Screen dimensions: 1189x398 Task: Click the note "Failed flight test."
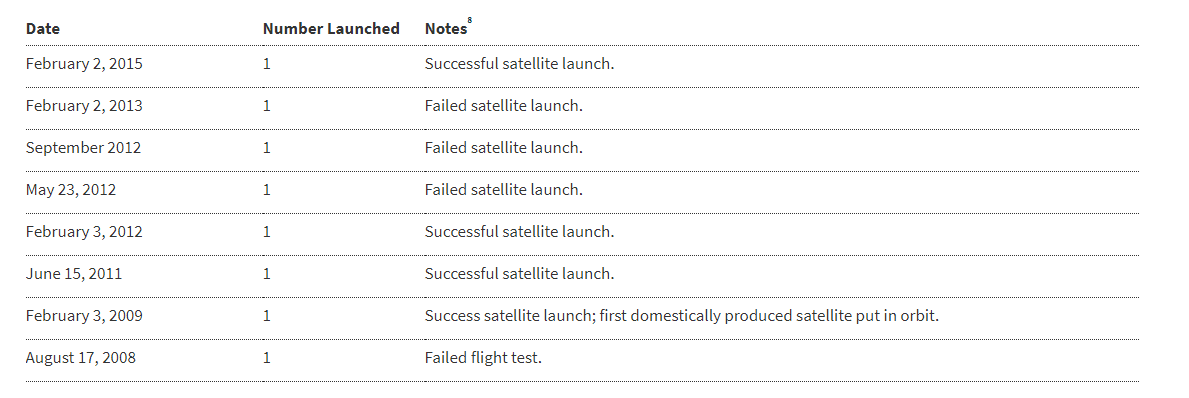point(483,357)
